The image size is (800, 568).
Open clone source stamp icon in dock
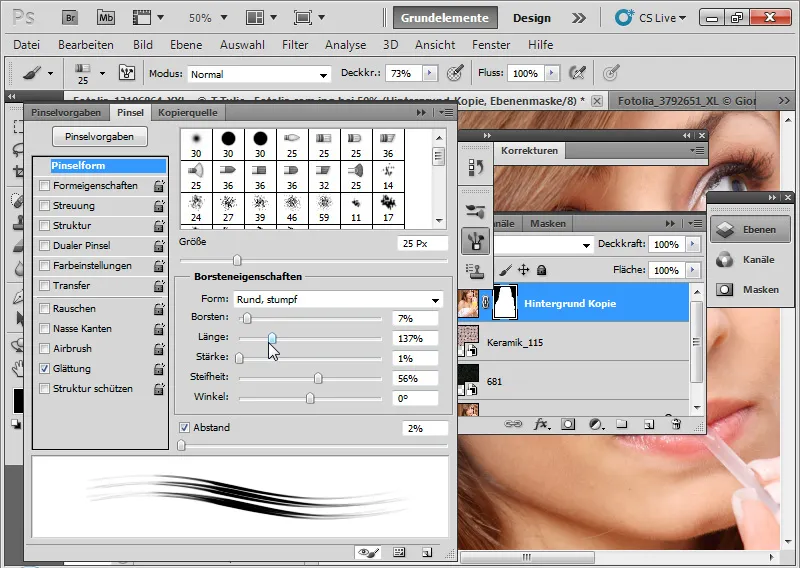click(x=476, y=271)
